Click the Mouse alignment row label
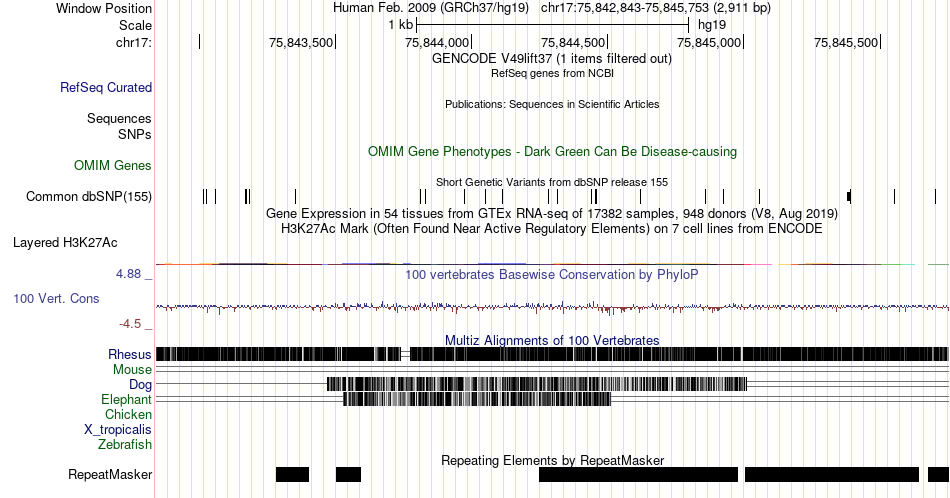This screenshot has height=498, width=950. [x=132, y=369]
